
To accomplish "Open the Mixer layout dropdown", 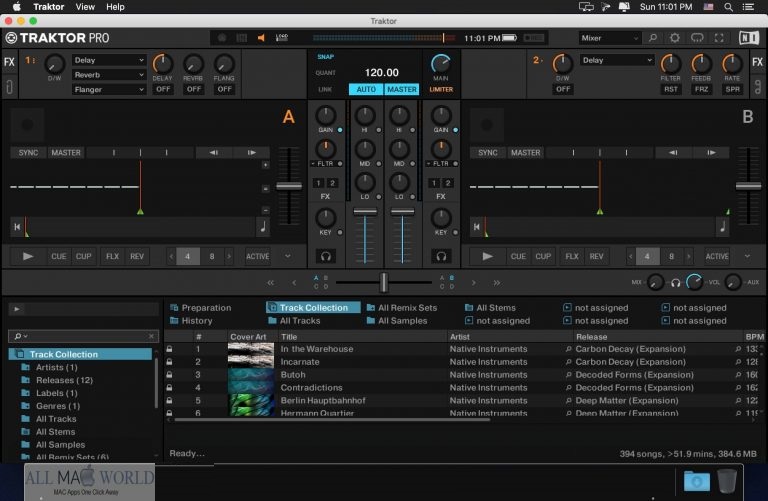I will (610, 38).
